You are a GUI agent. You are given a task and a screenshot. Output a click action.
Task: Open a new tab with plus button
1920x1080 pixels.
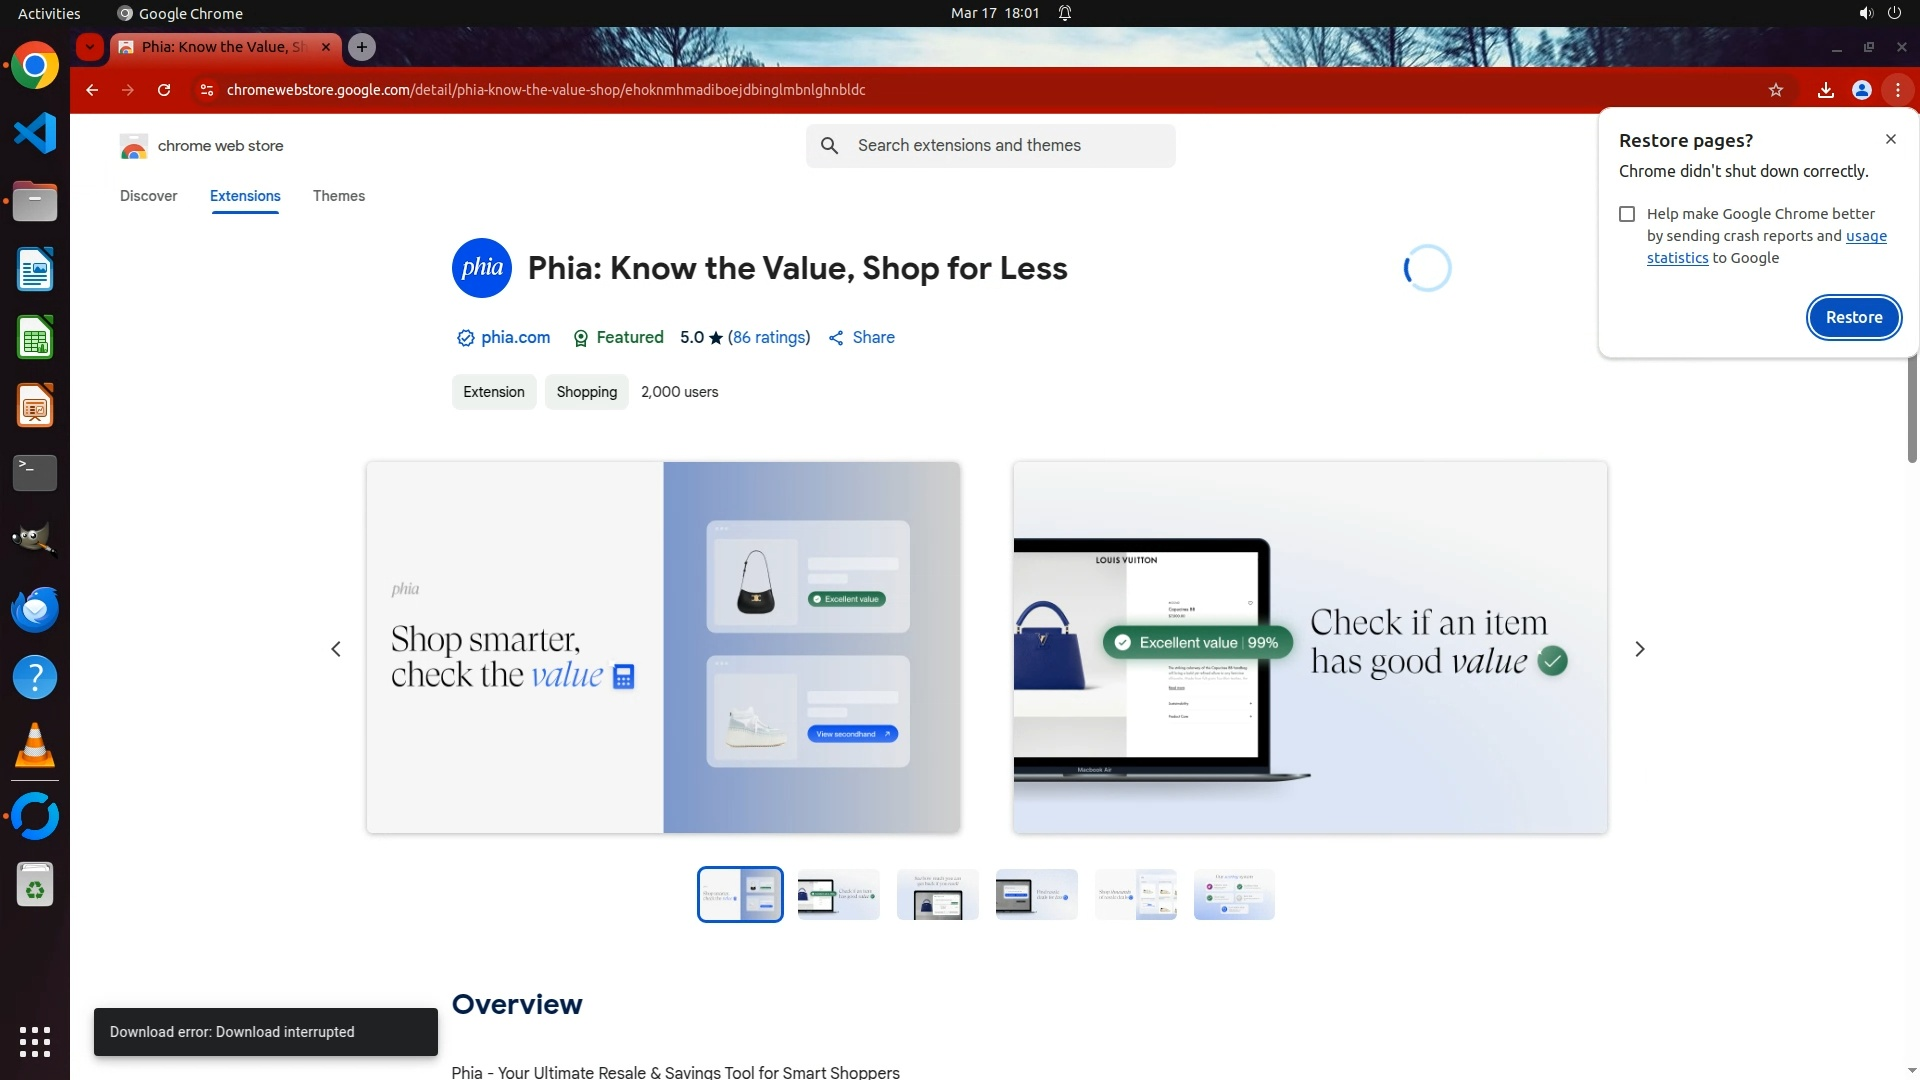pyautogui.click(x=362, y=47)
